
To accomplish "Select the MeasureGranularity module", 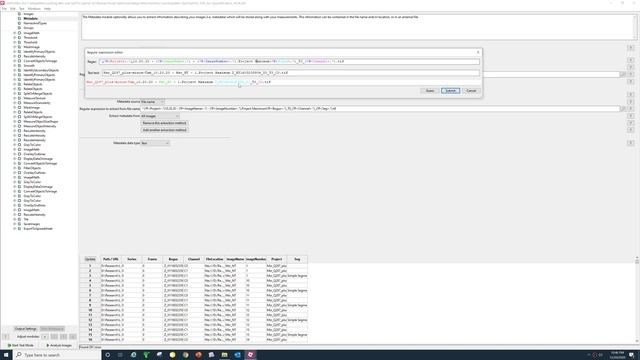I will click(37, 103).
